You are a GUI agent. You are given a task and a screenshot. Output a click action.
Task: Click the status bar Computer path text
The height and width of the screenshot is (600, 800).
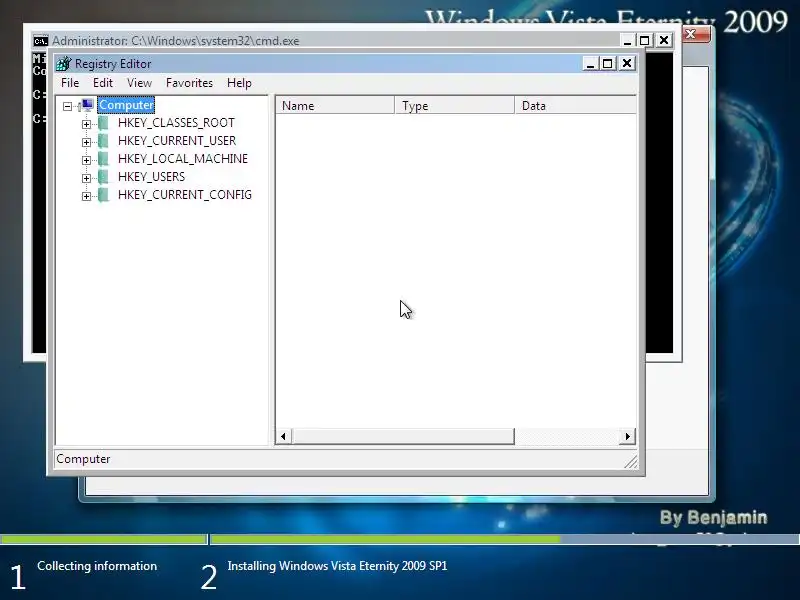(x=83, y=459)
